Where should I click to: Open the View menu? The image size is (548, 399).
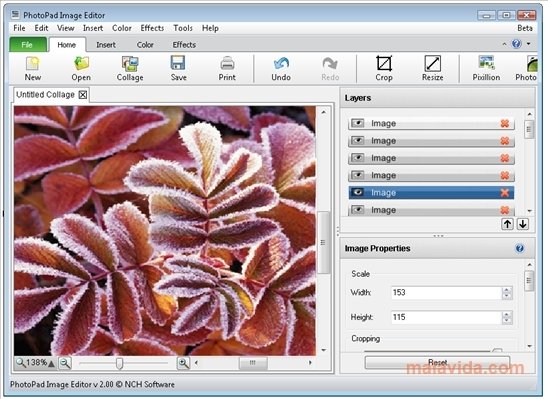[66, 28]
